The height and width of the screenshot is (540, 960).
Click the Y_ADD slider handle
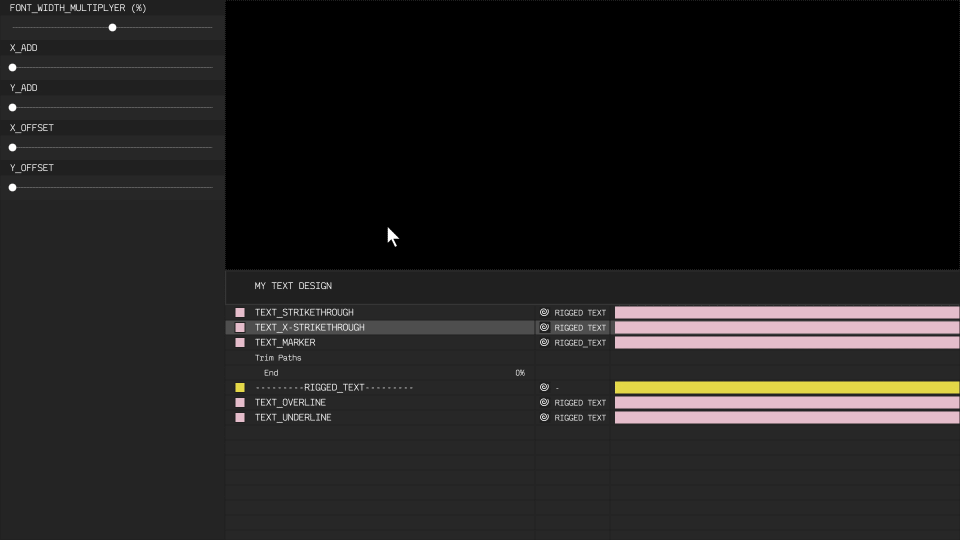12,108
